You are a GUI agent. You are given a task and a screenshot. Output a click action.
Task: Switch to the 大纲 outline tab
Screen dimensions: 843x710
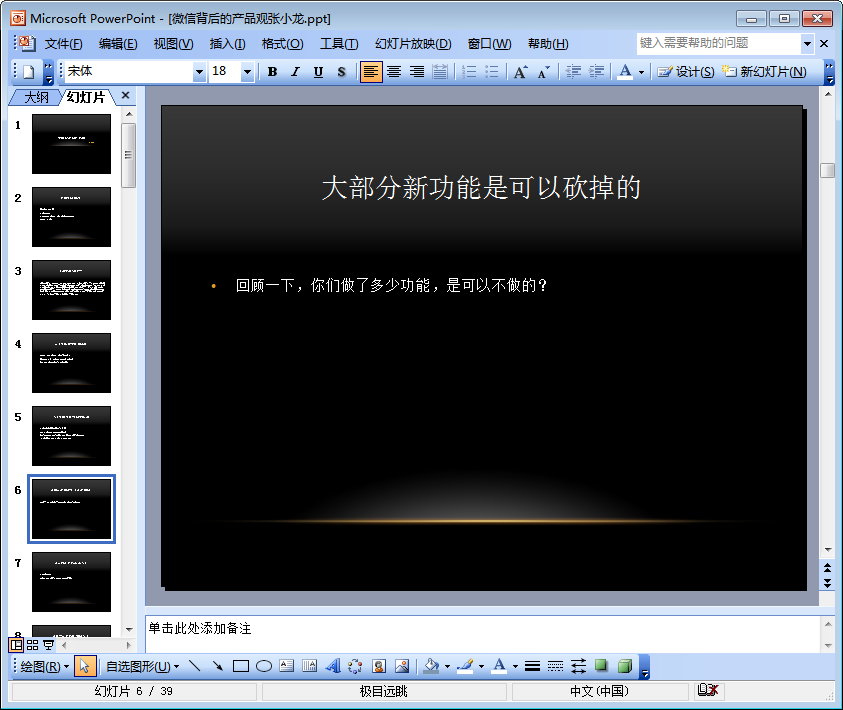(37, 97)
